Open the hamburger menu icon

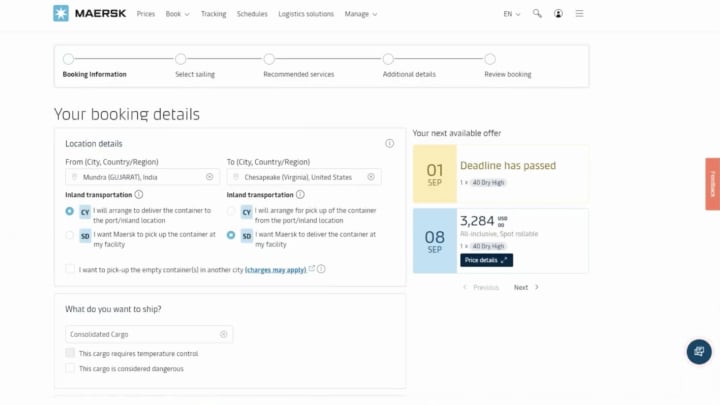[x=579, y=14]
